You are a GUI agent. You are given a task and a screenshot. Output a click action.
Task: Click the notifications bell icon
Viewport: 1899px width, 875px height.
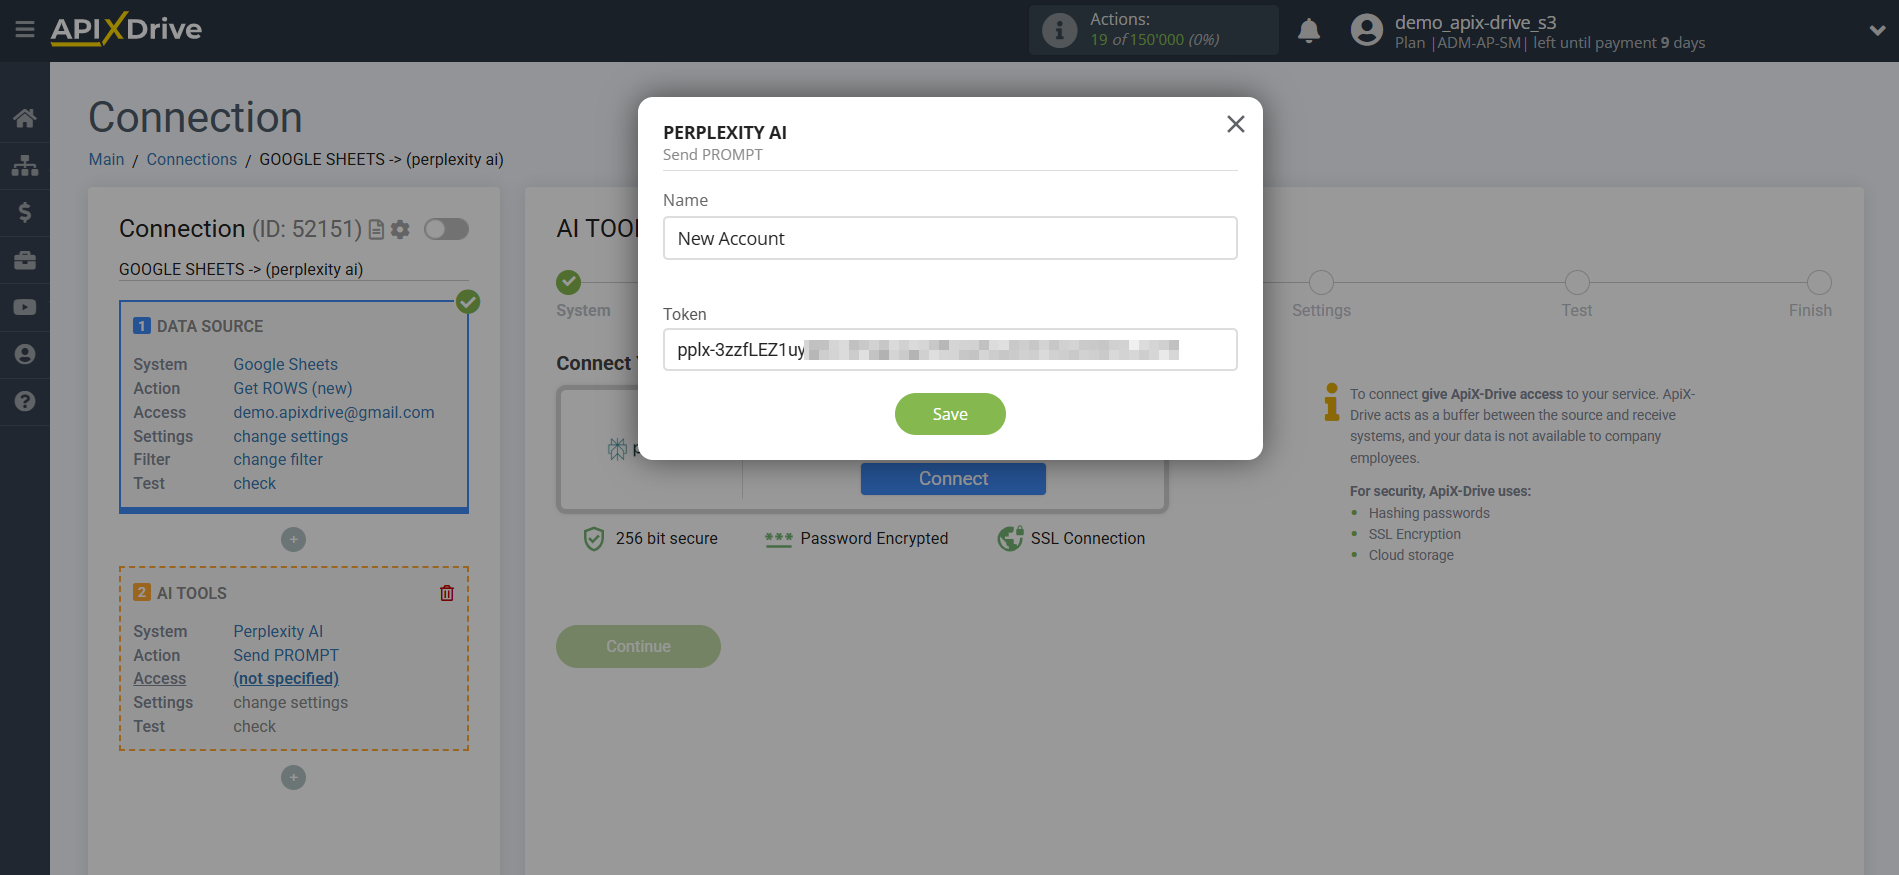tap(1309, 31)
